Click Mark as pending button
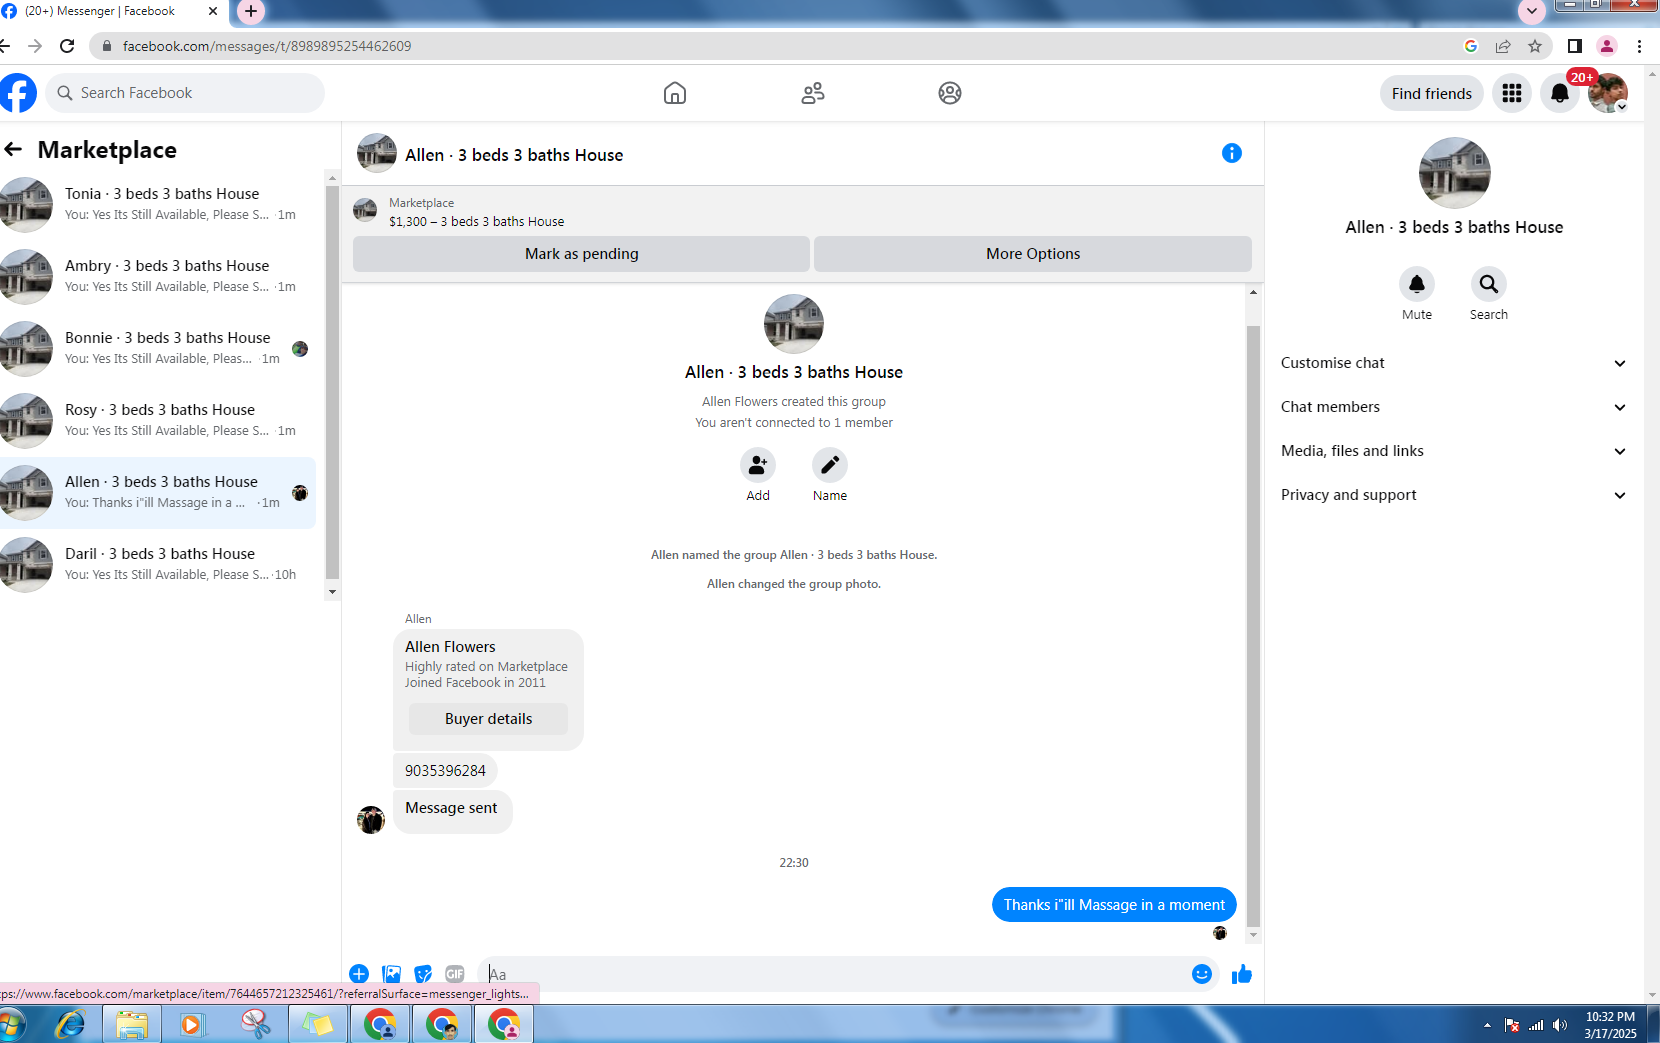The image size is (1660, 1043). (x=581, y=254)
